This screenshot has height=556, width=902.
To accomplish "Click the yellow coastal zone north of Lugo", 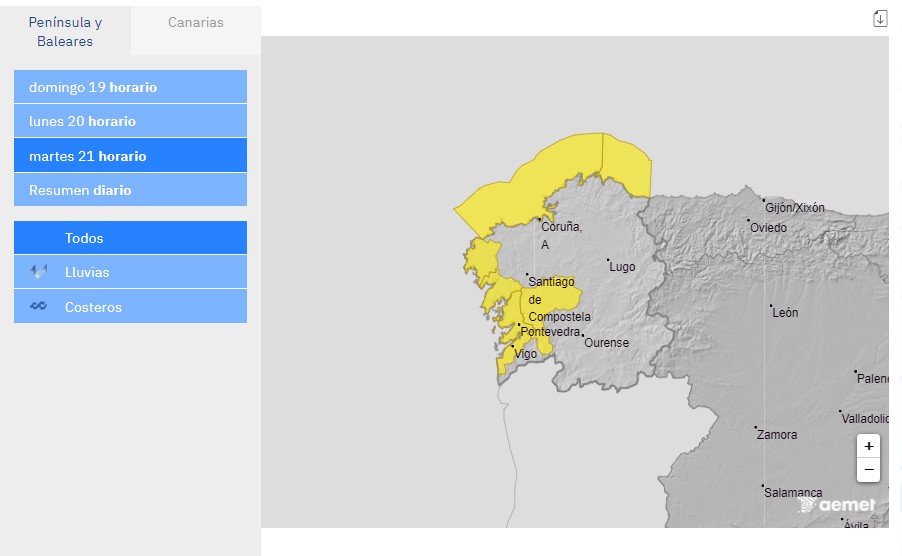I will pos(625,165).
